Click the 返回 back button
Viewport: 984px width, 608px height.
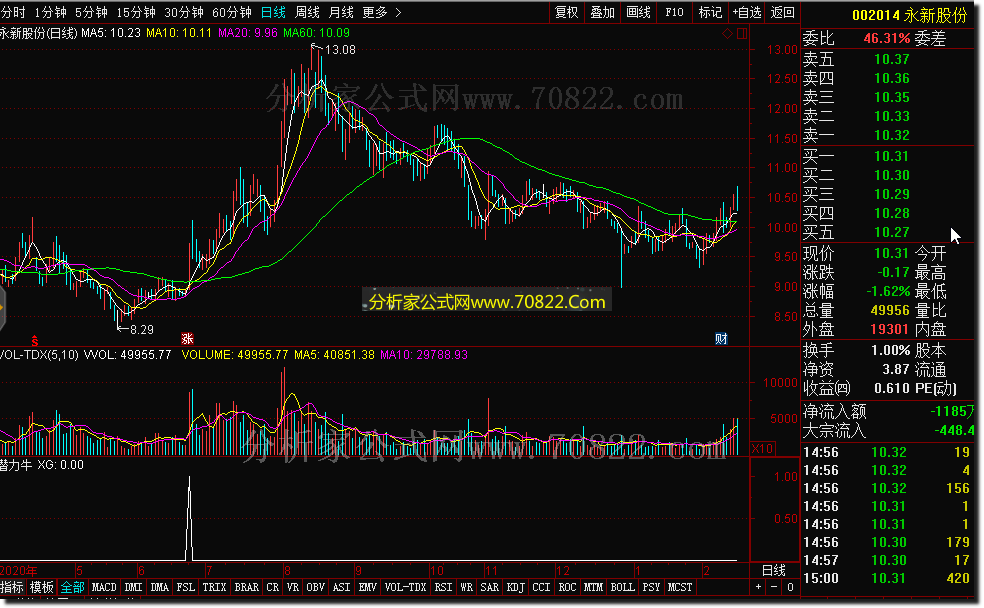point(783,12)
